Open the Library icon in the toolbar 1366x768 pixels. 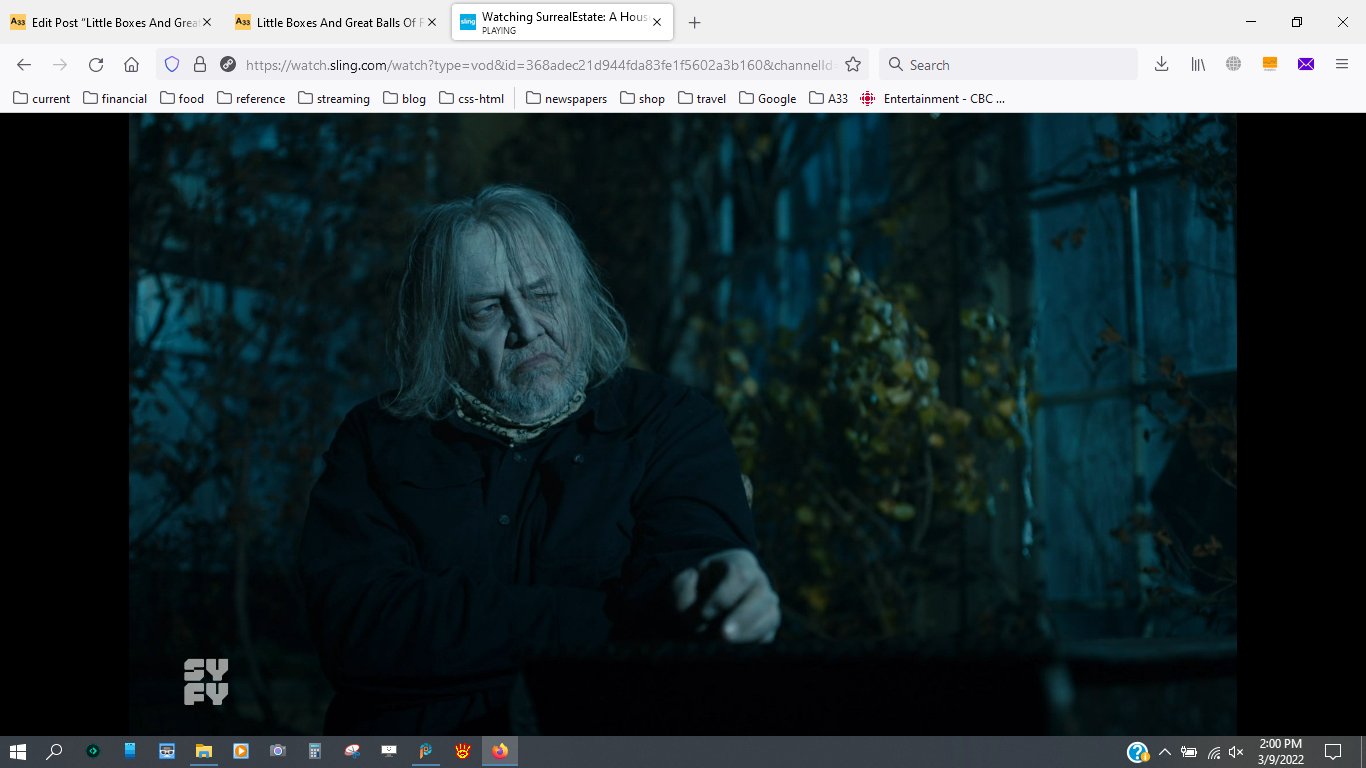pyautogui.click(x=1197, y=65)
